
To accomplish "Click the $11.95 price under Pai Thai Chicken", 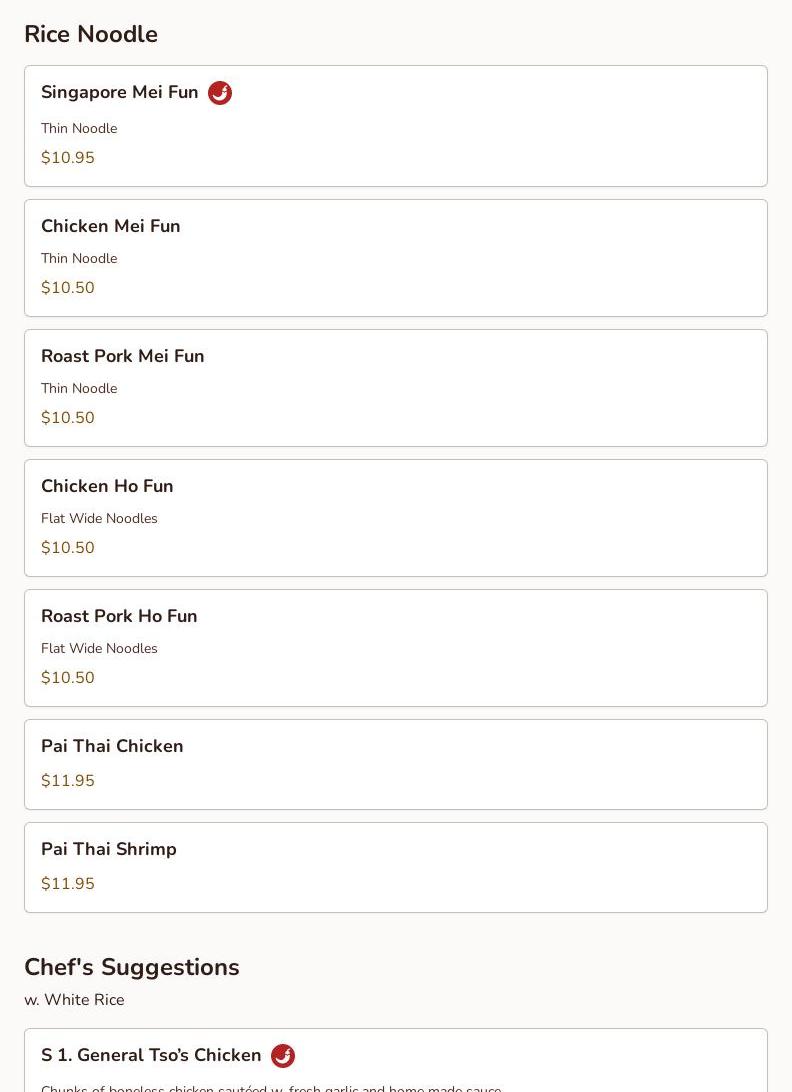I will (68, 780).
